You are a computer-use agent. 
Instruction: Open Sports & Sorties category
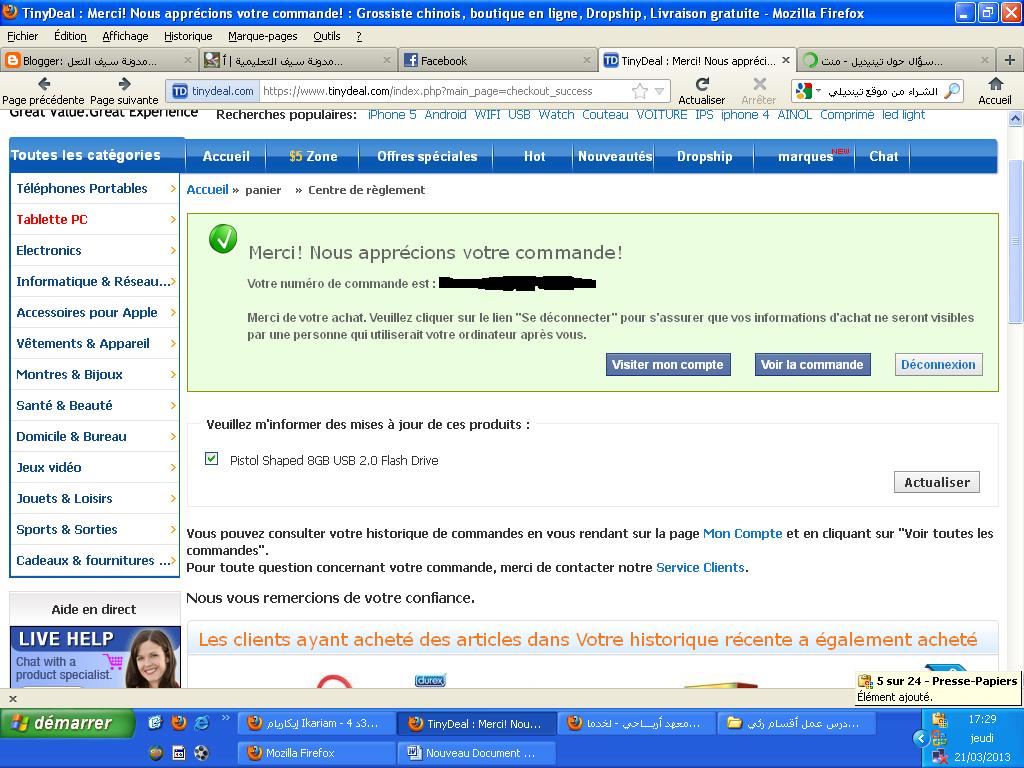pos(67,530)
